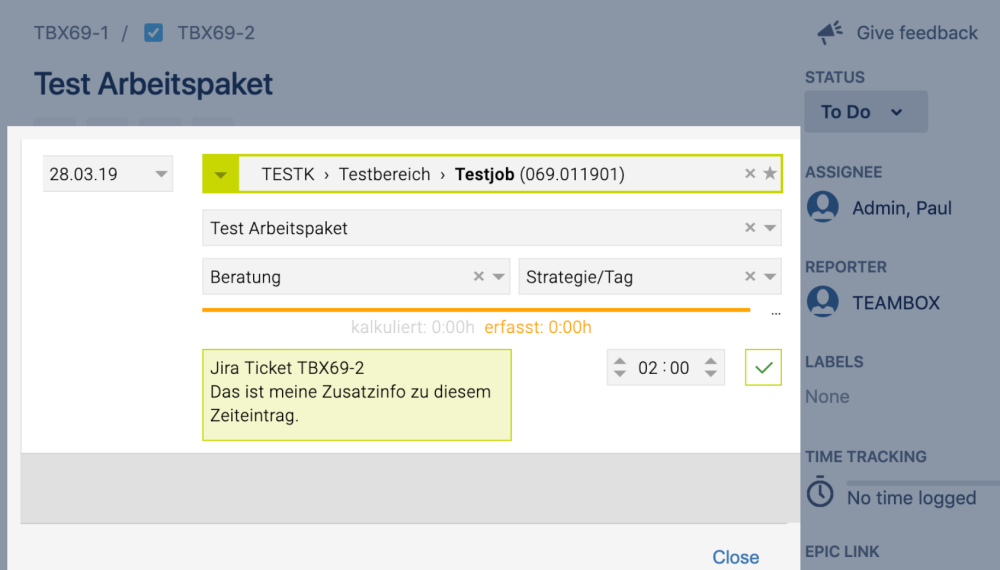Screen dimensions: 1000x570
Task: Open the Strategie/Tag dropdown arrow
Action: (770, 277)
